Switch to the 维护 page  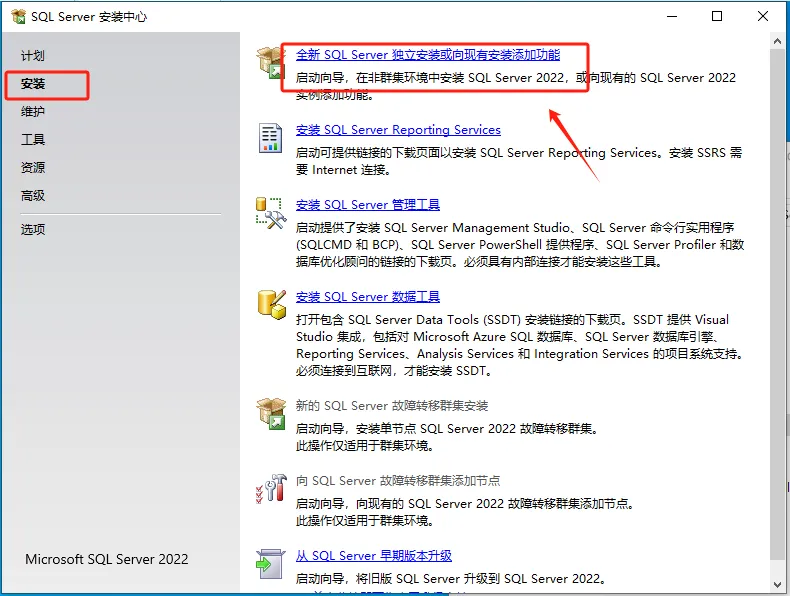tap(33, 111)
